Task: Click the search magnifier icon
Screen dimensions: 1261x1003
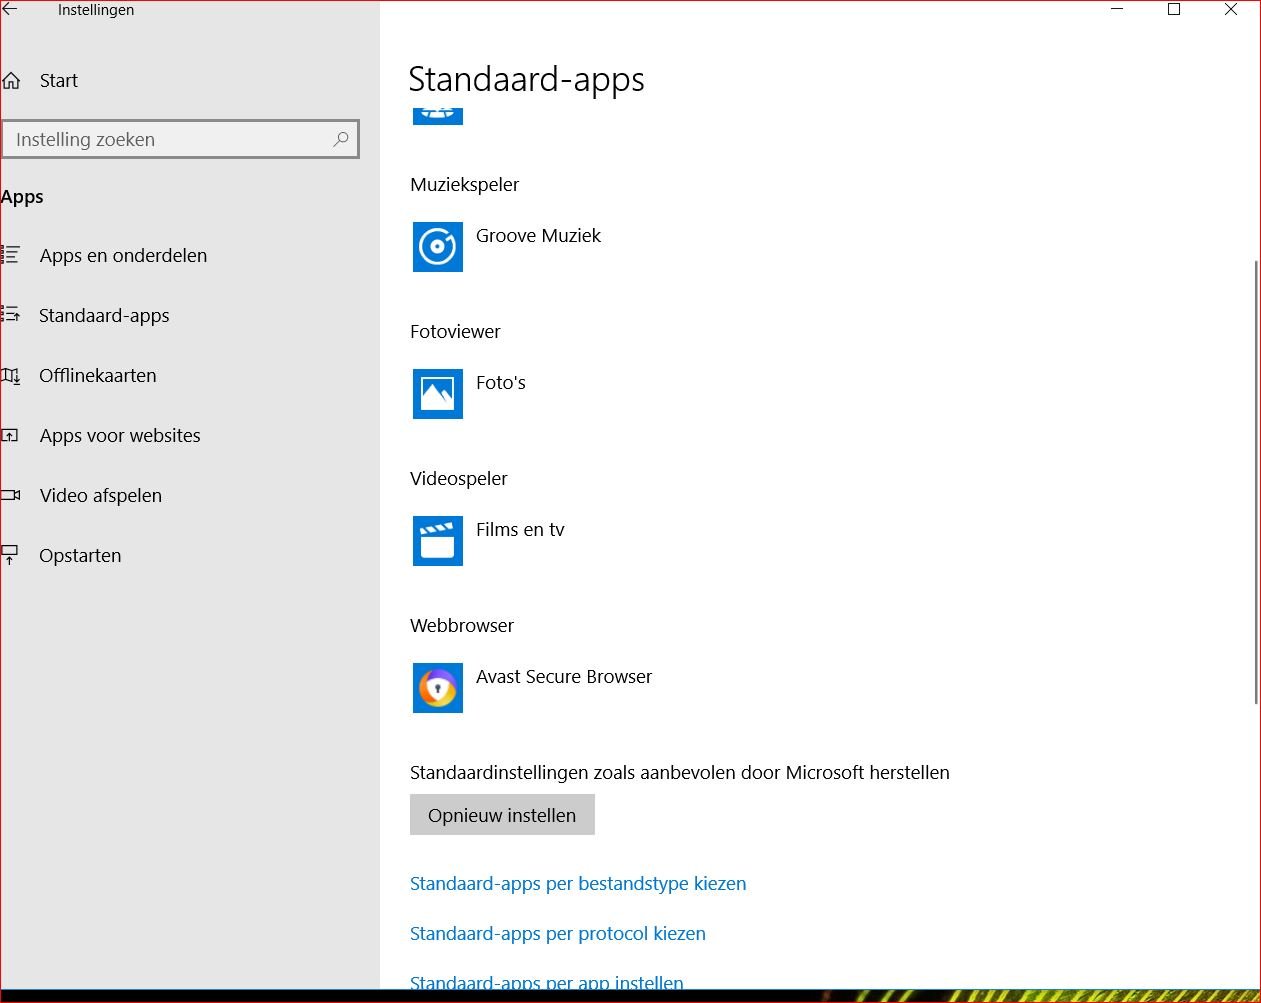Action: [x=340, y=139]
